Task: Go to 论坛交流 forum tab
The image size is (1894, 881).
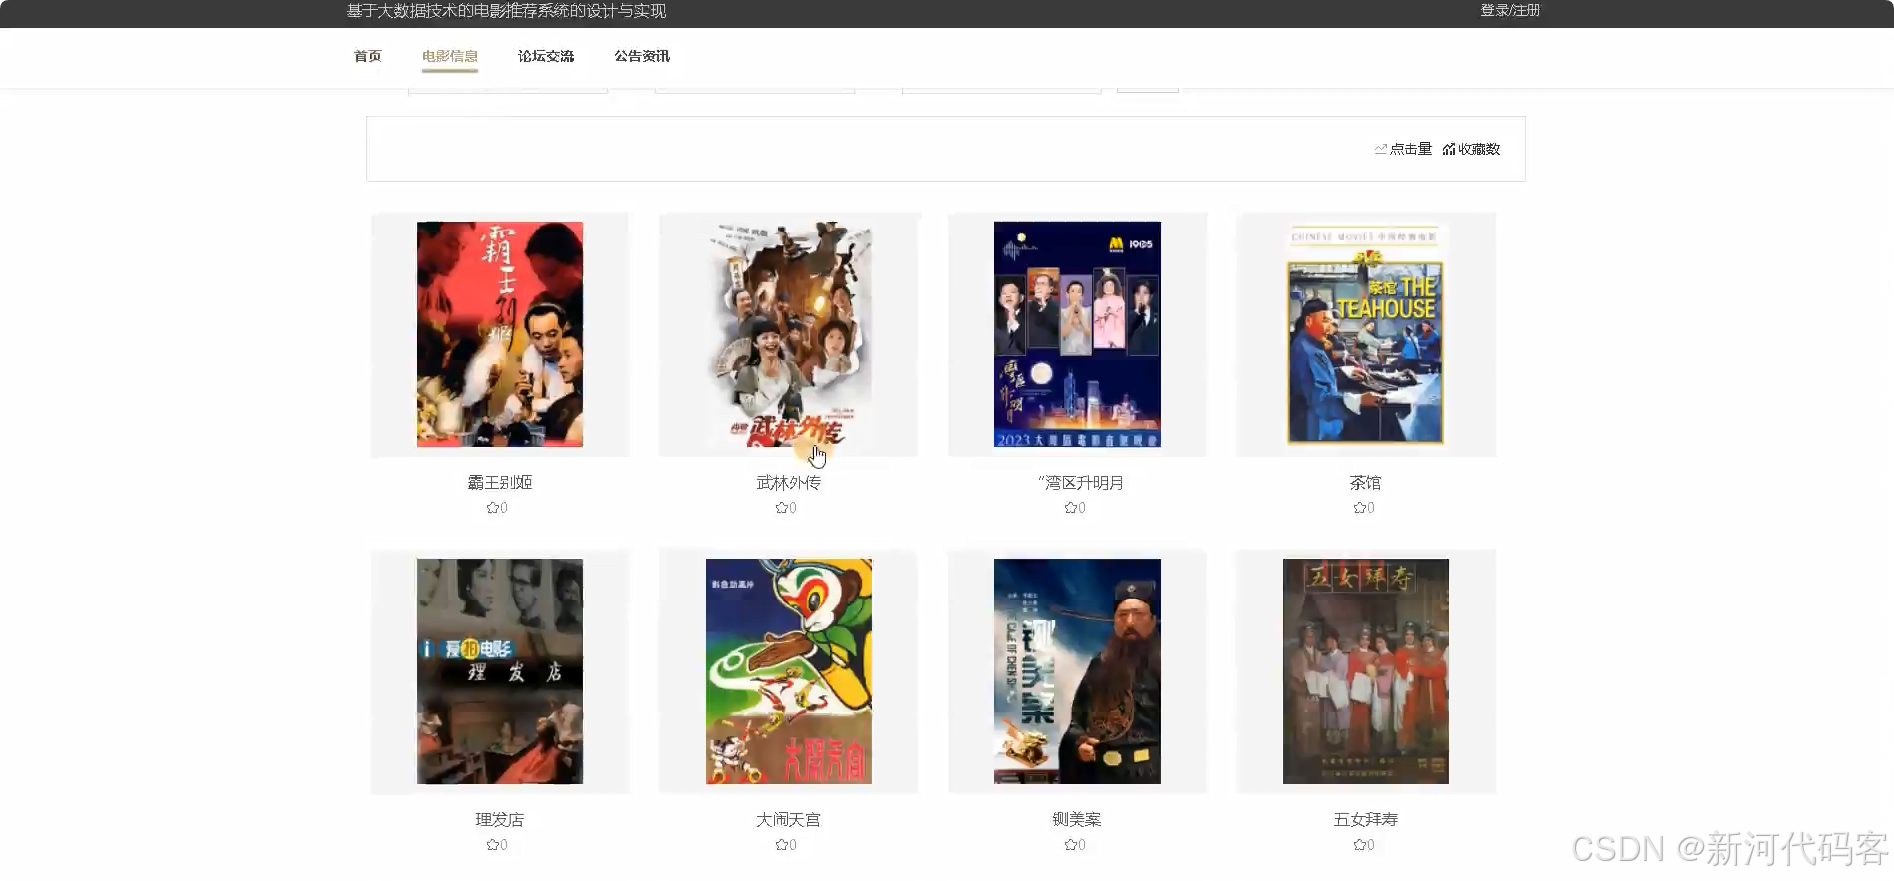Action: point(546,56)
